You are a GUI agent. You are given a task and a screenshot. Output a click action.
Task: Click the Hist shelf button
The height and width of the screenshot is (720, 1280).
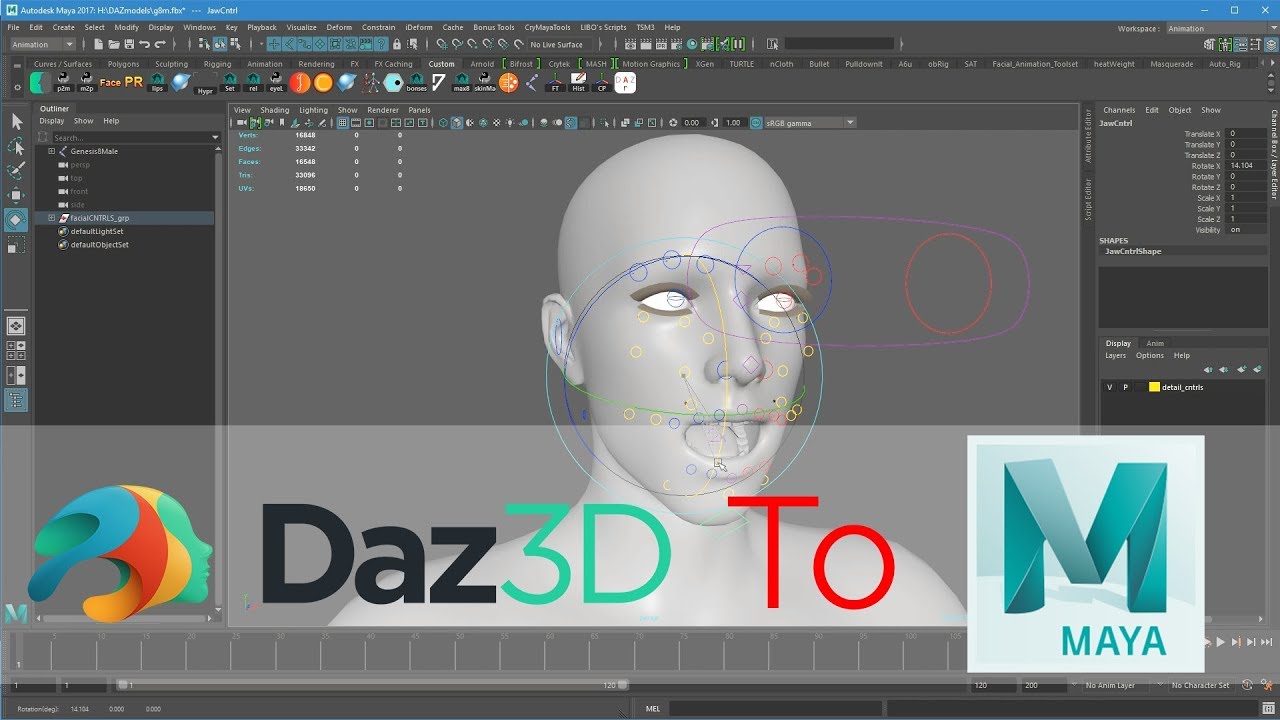[579, 83]
